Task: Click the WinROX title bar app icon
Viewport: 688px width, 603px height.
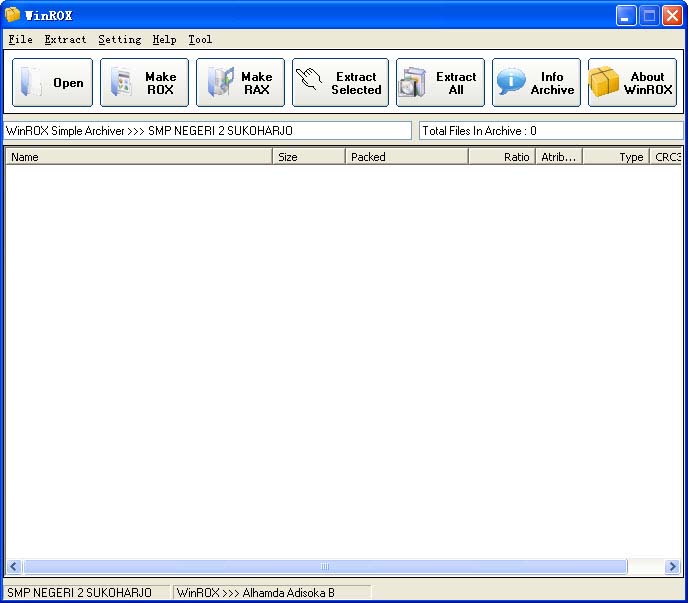Action: [x=13, y=15]
